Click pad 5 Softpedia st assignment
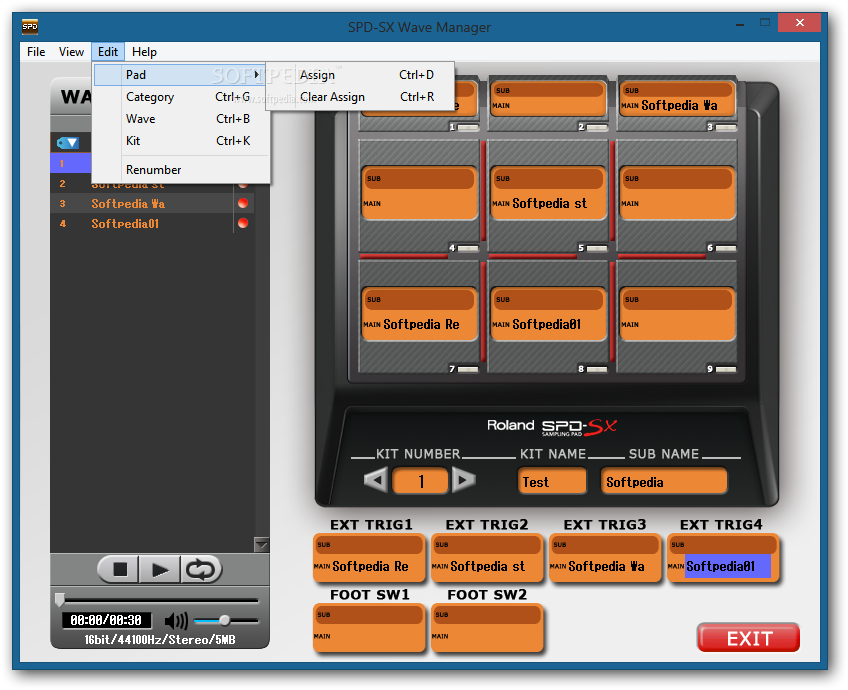Screen dimensions: 848x690 click(x=548, y=192)
